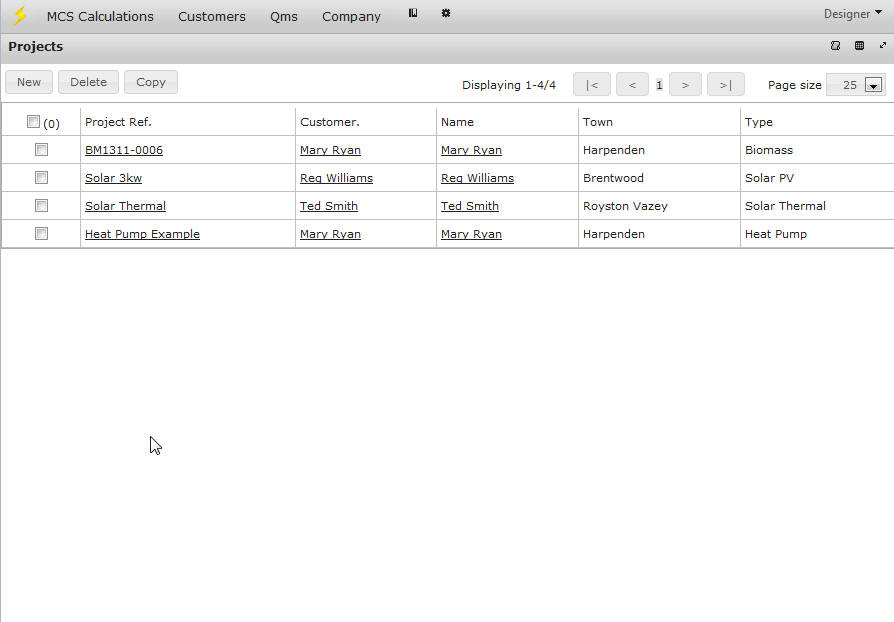Click the New project button
The height and width of the screenshot is (622, 894).
tap(29, 82)
